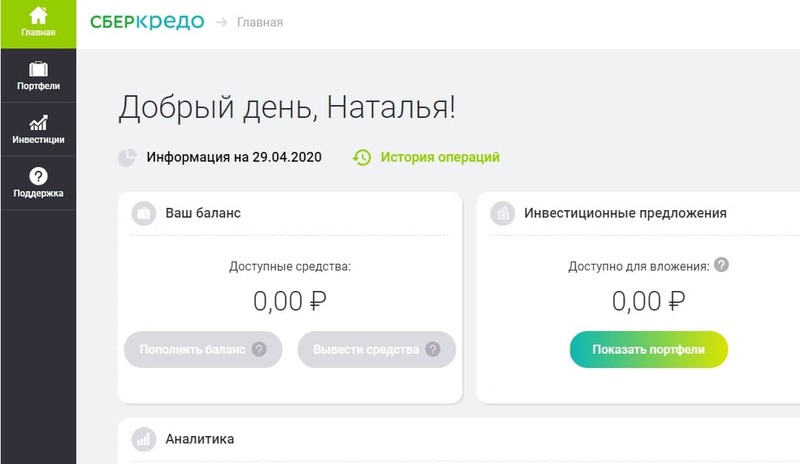800x464 pixels.
Task: Click the pie chart icon near date
Action: (128, 157)
